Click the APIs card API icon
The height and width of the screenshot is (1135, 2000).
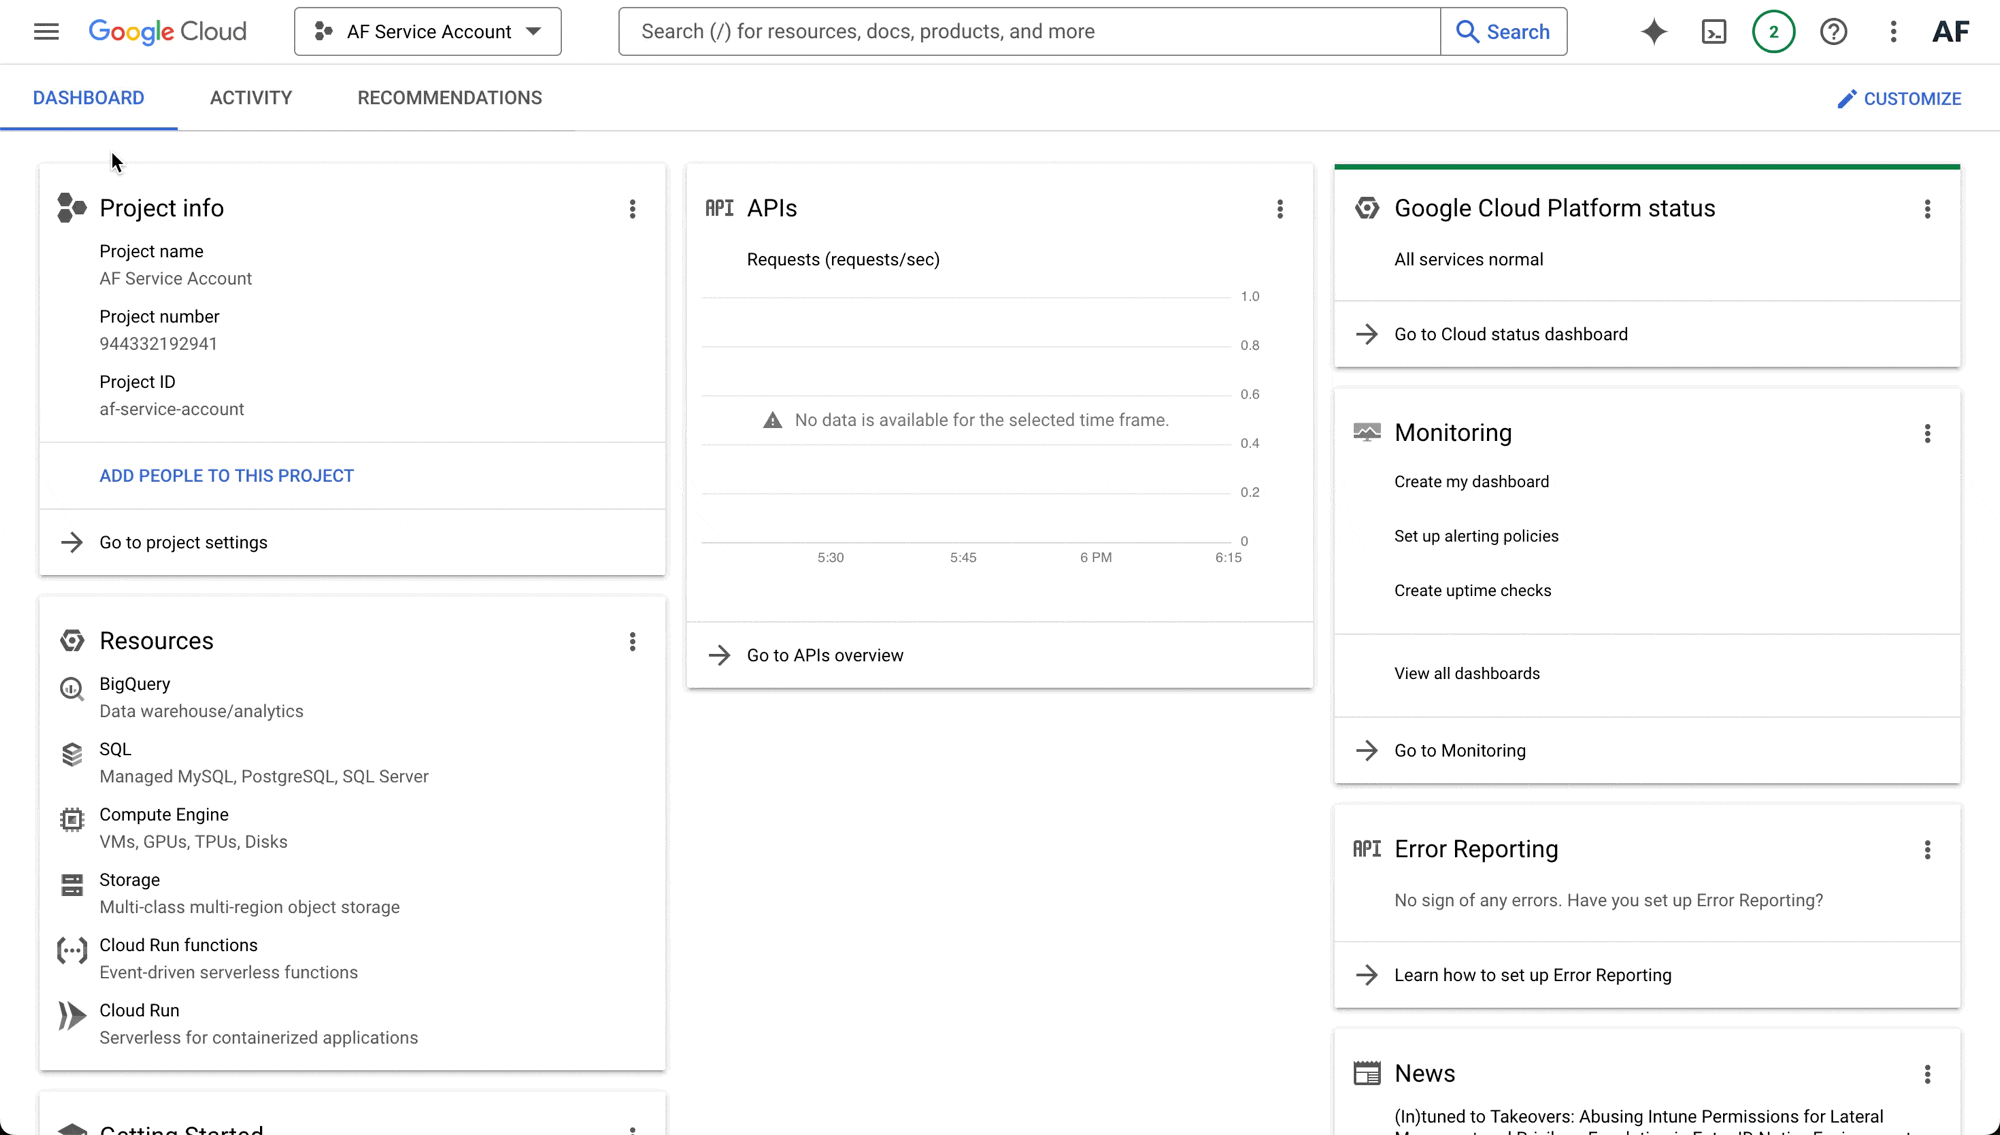pyautogui.click(x=719, y=208)
